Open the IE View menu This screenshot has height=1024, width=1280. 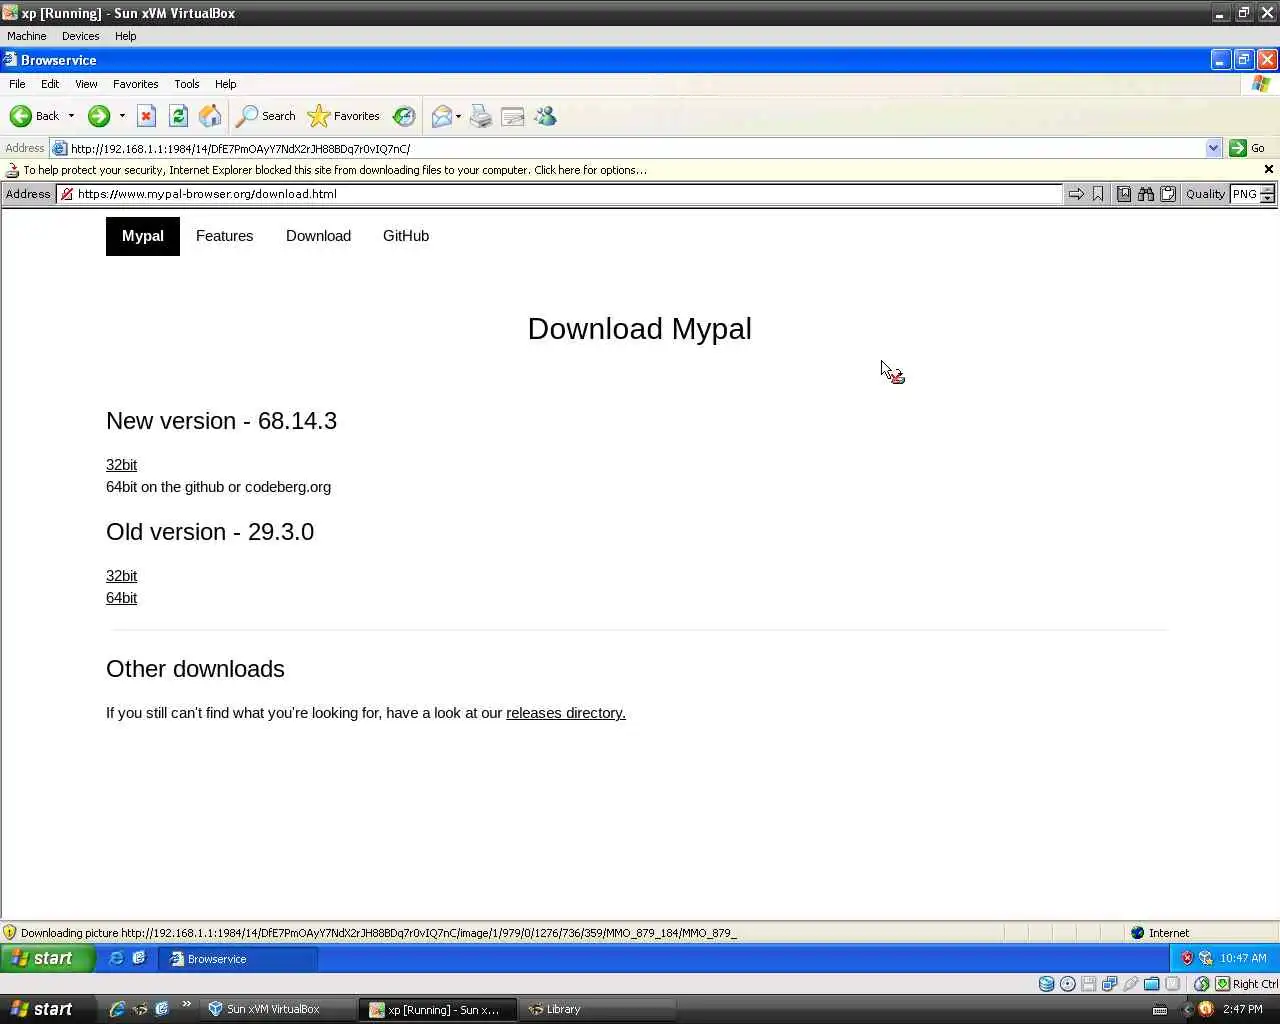(86, 84)
